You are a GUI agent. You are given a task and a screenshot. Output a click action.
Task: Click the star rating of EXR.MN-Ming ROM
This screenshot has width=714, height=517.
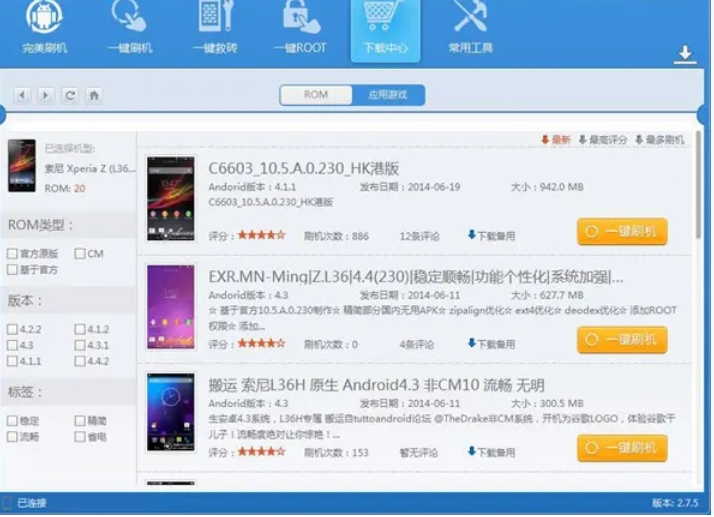coord(261,343)
